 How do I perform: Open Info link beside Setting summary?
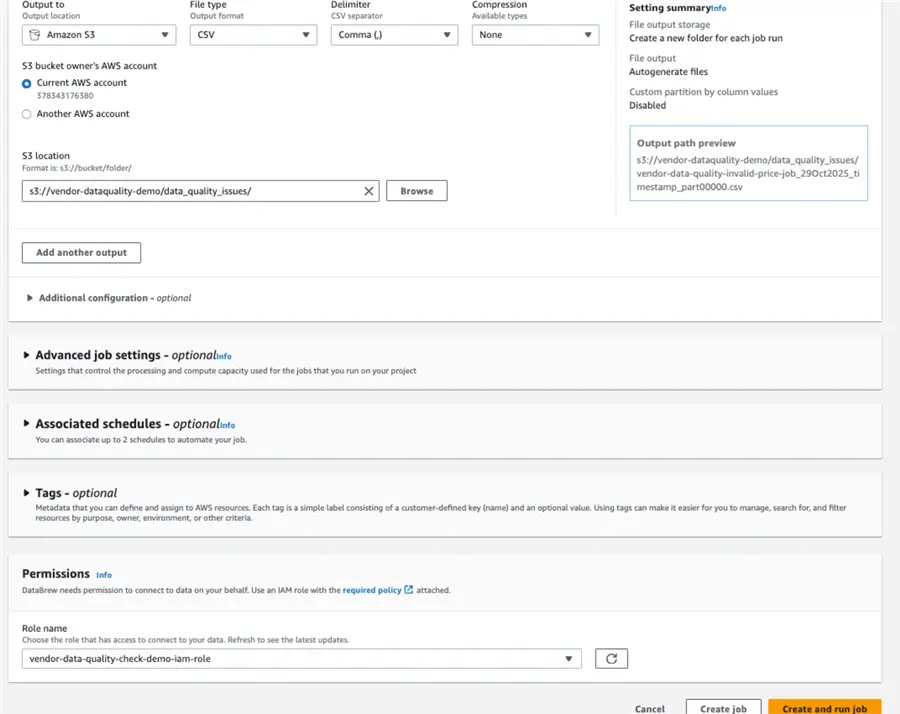[719, 9]
